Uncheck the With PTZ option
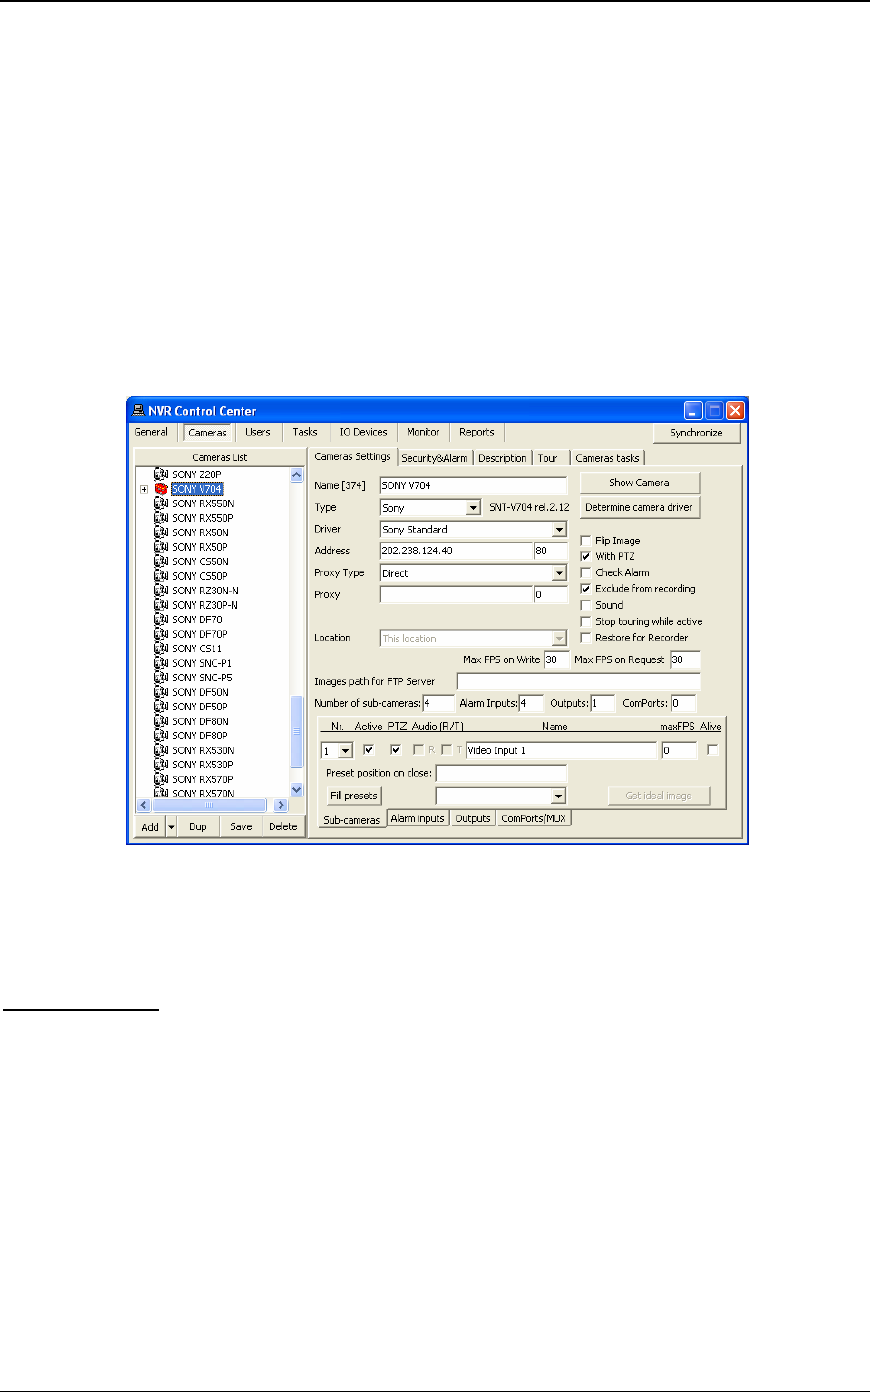 coord(586,556)
